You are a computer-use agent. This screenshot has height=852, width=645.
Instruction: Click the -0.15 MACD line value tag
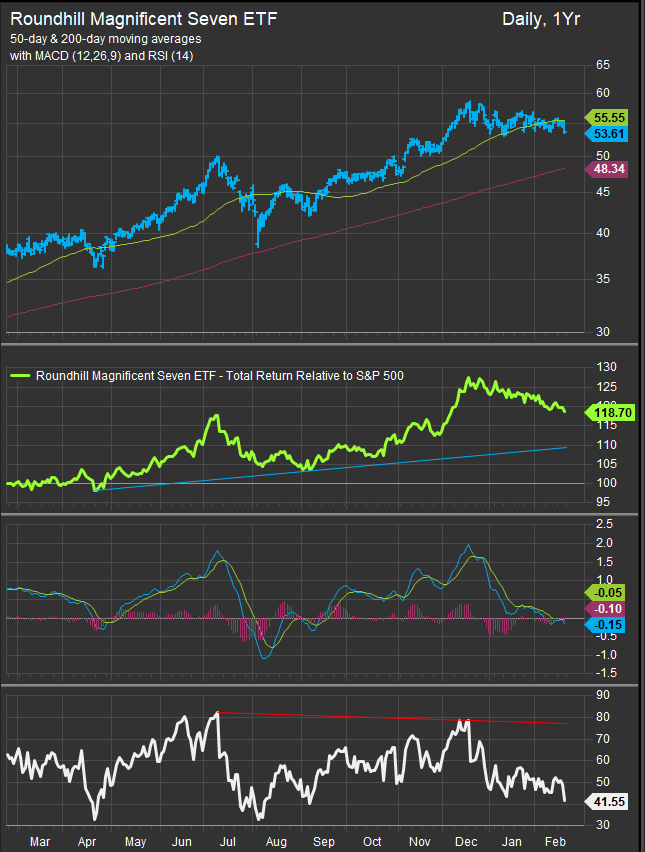tap(605, 625)
